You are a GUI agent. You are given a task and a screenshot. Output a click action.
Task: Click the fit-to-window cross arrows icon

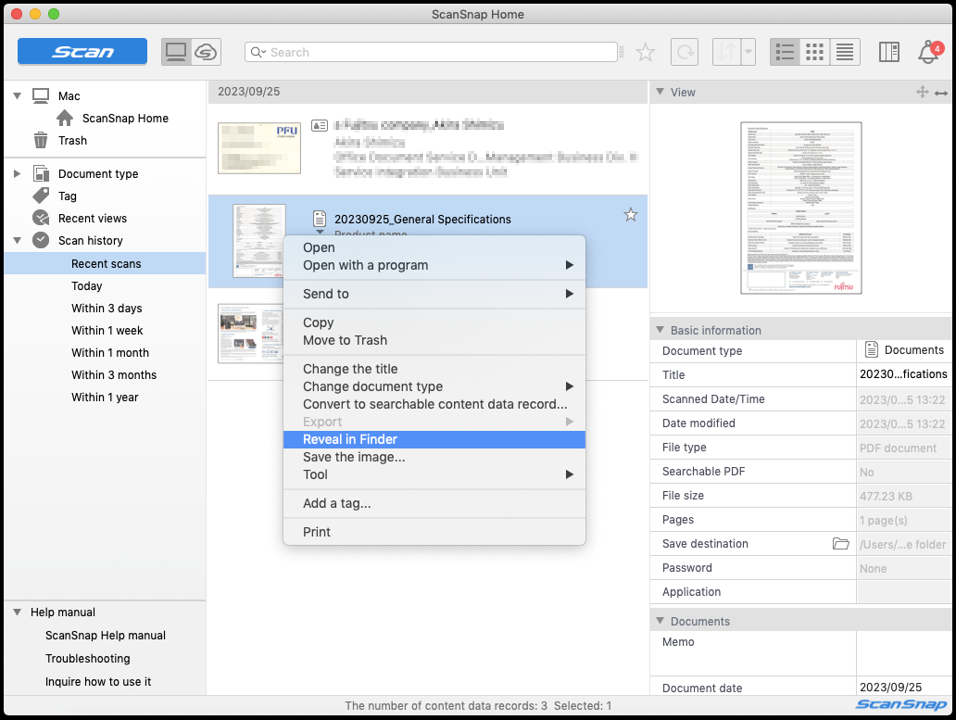pyautogui.click(x=922, y=92)
